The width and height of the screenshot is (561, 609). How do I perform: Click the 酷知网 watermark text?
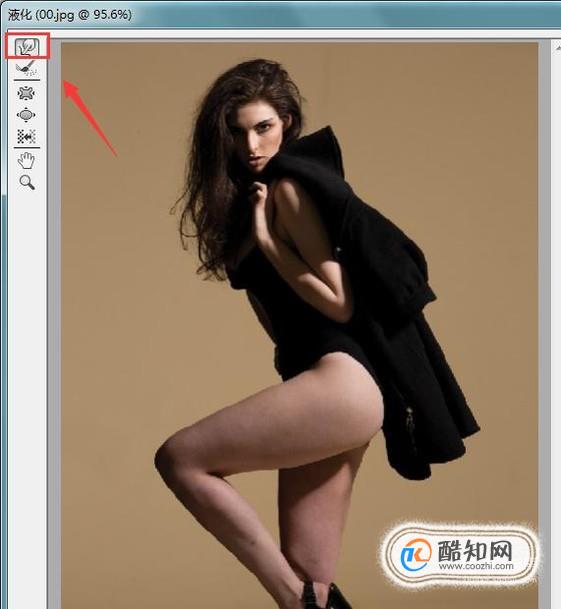pyautogui.click(x=475, y=550)
